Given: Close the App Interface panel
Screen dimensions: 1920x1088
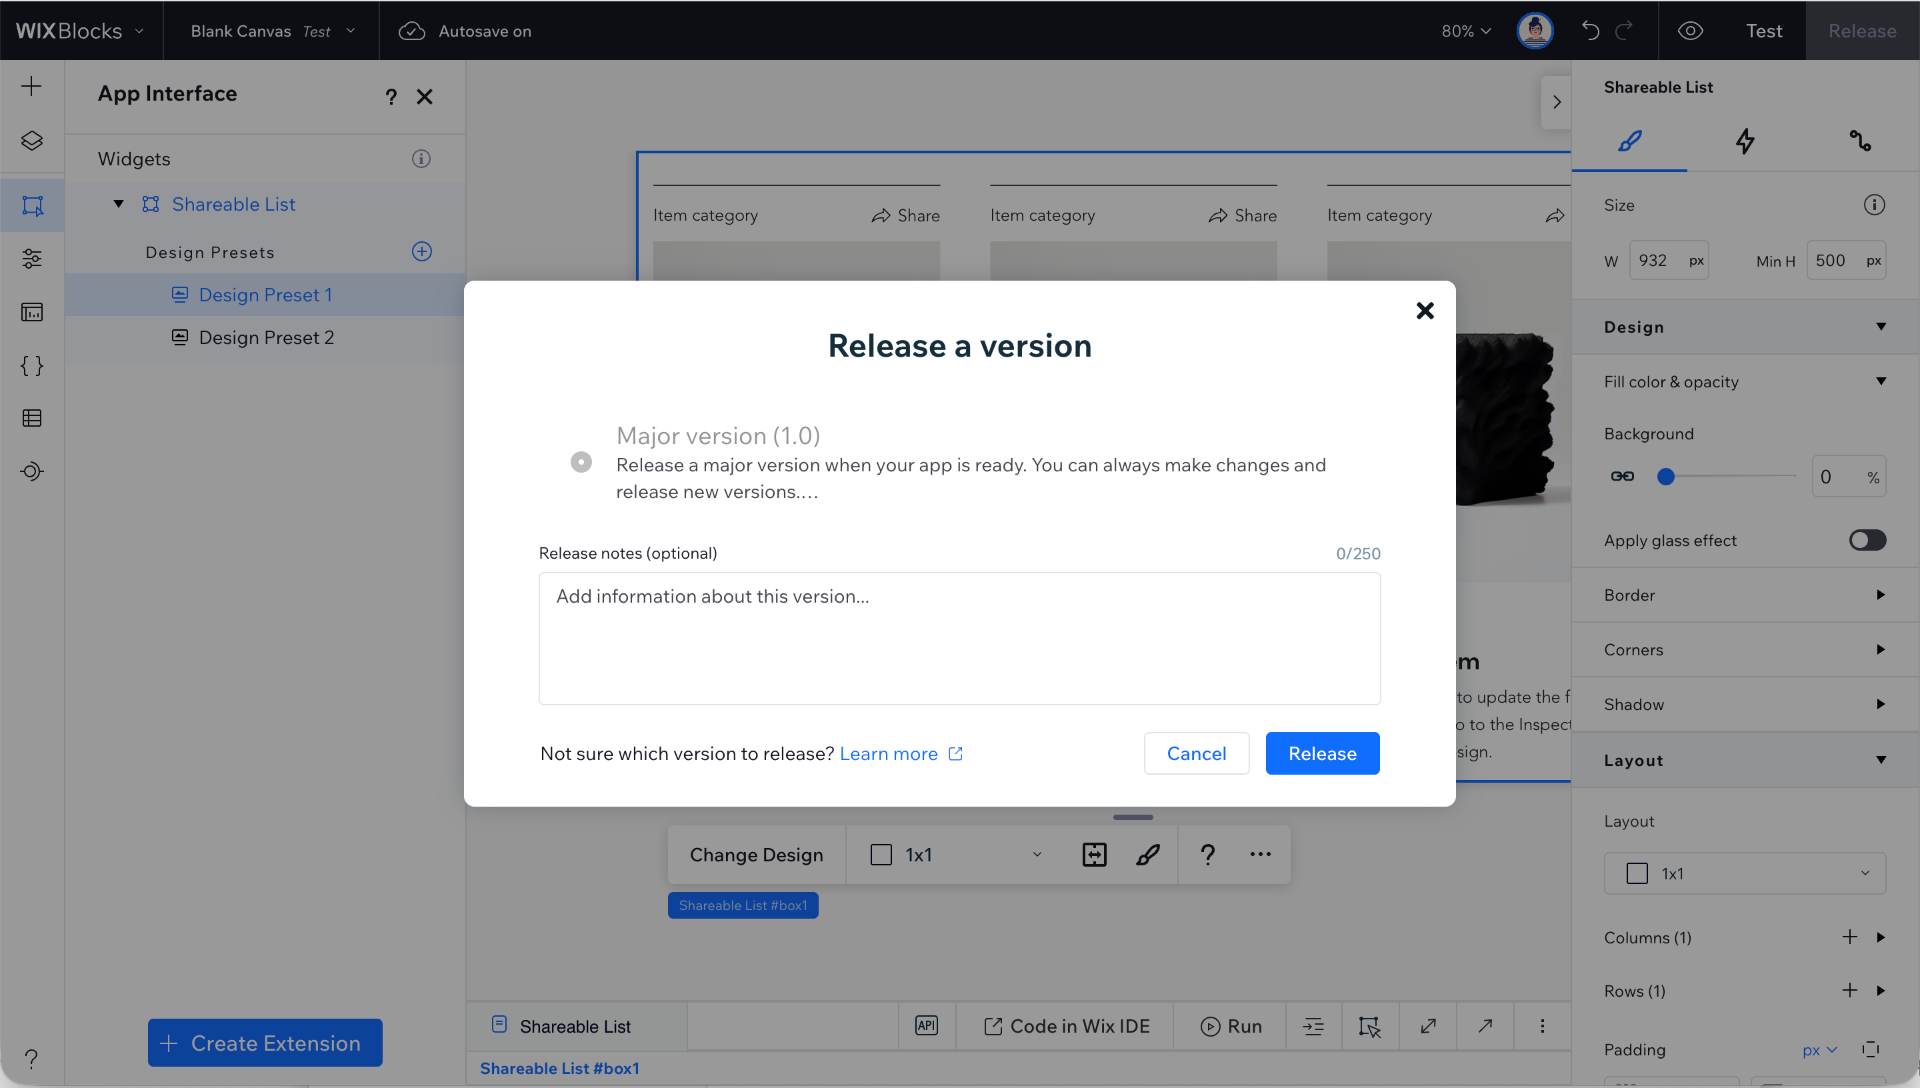Looking at the screenshot, I should pyautogui.click(x=425, y=97).
